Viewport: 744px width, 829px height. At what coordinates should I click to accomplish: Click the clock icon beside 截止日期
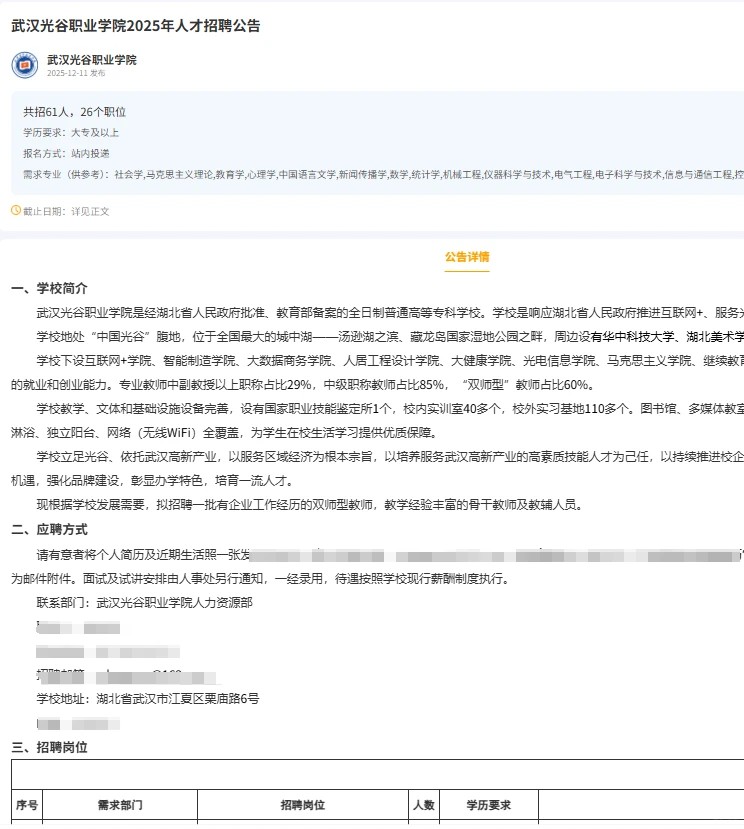16,210
